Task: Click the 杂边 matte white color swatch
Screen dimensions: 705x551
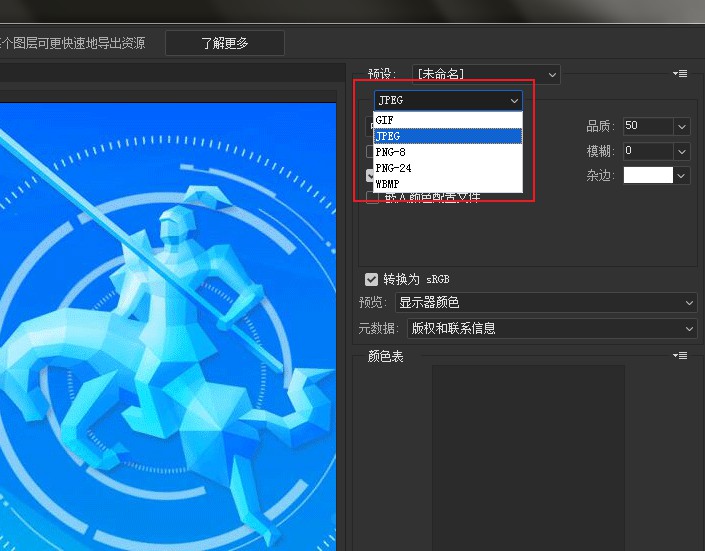Action: 648,175
